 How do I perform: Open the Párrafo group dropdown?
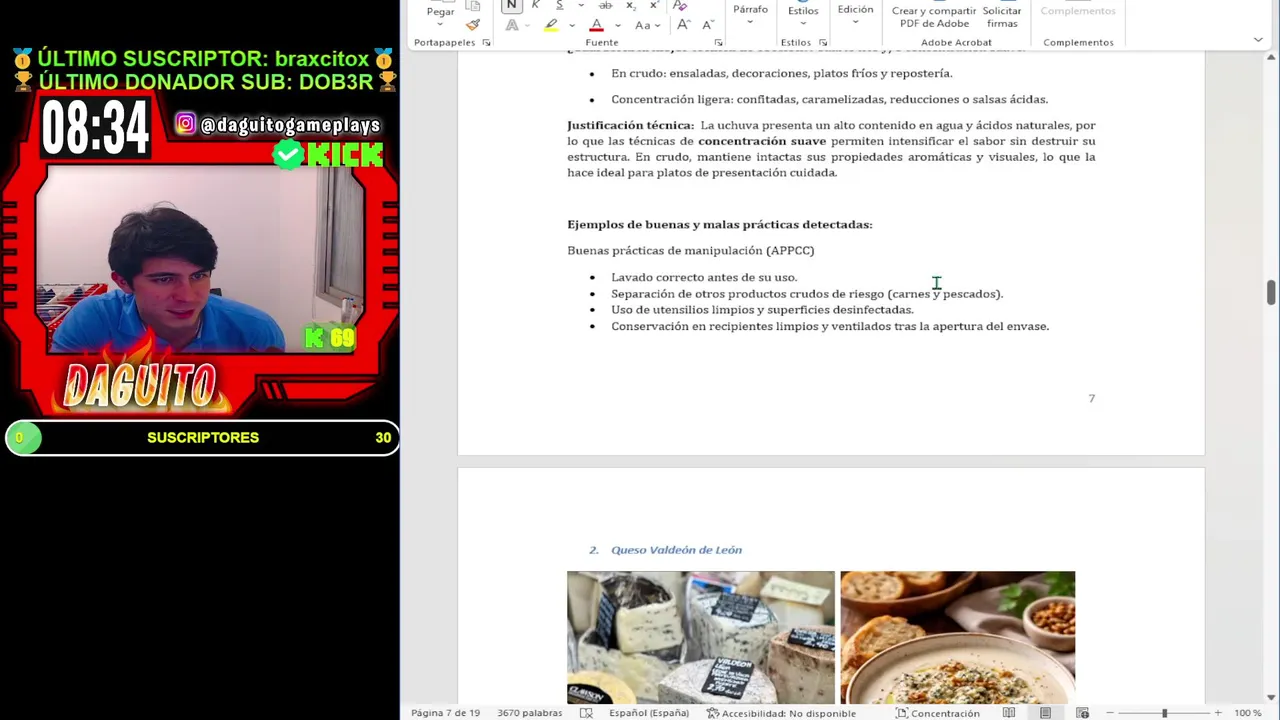[x=750, y=14]
